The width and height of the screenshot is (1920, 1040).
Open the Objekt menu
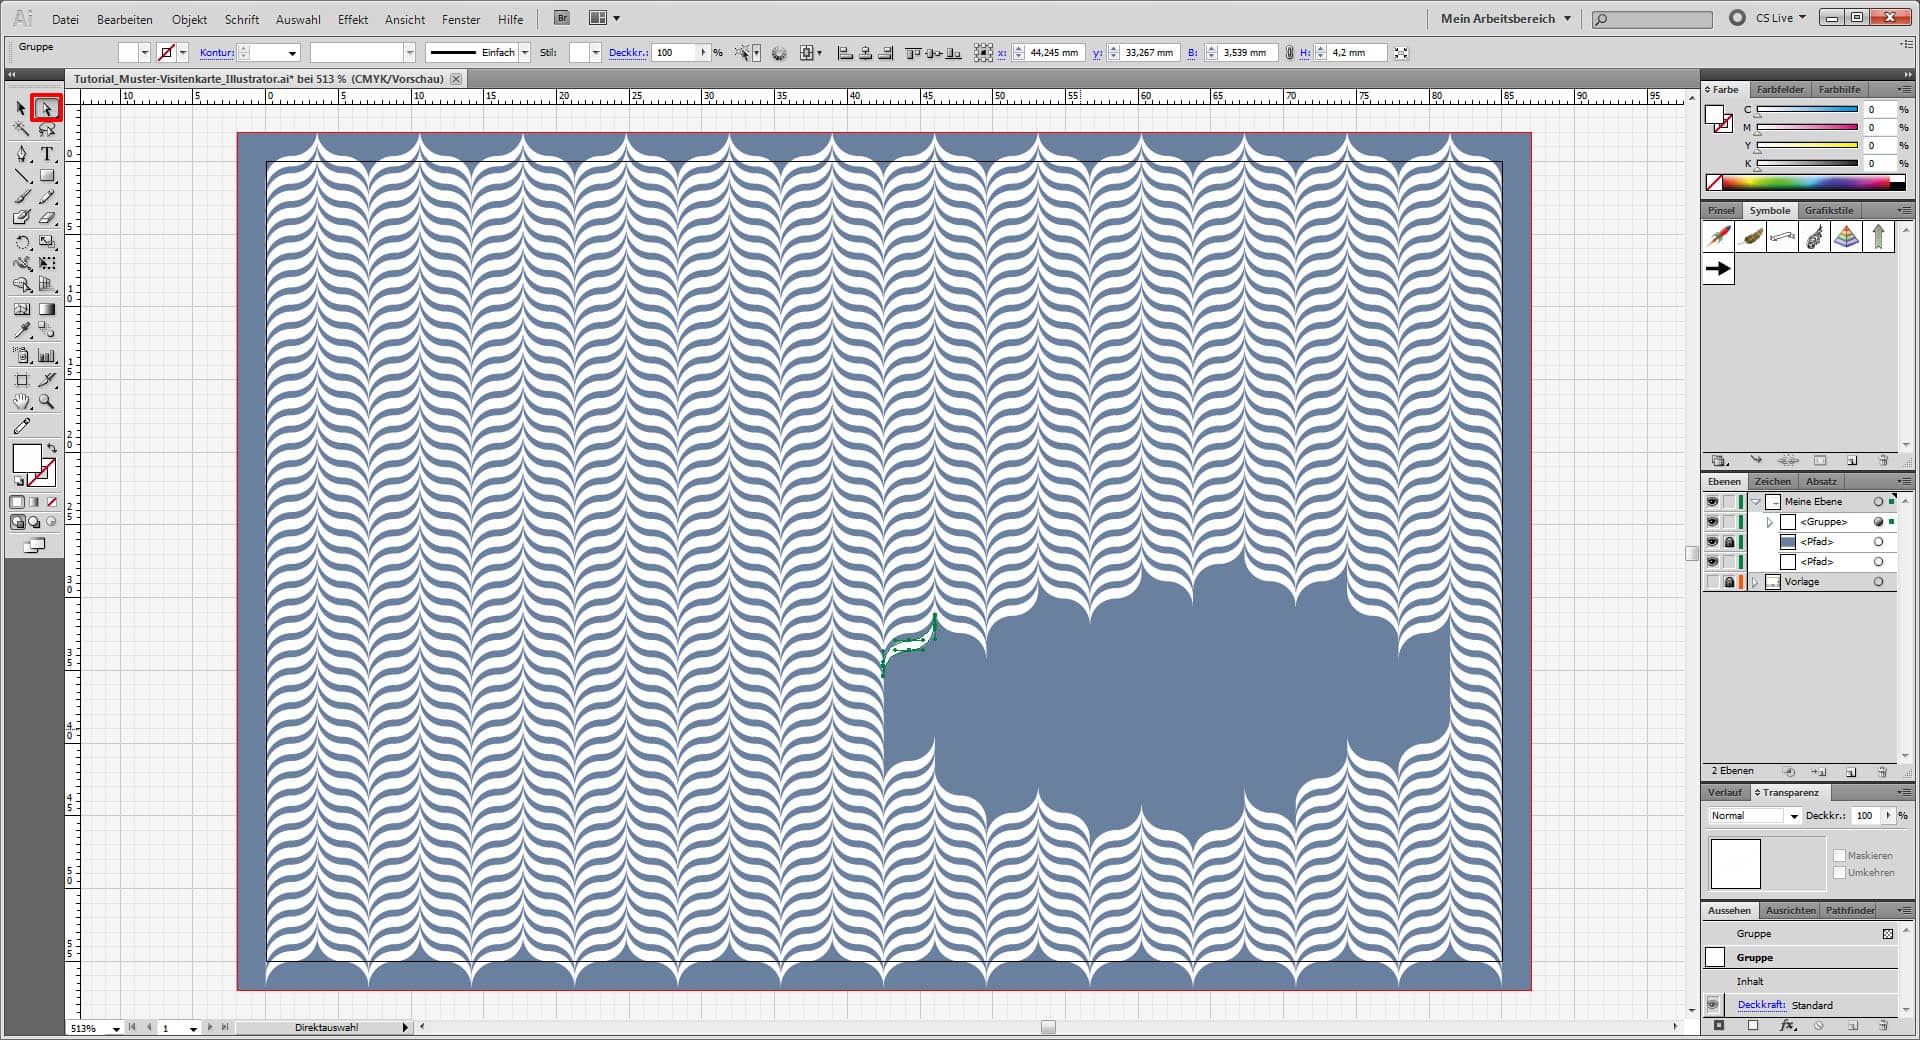pyautogui.click(x=188, y=19)
